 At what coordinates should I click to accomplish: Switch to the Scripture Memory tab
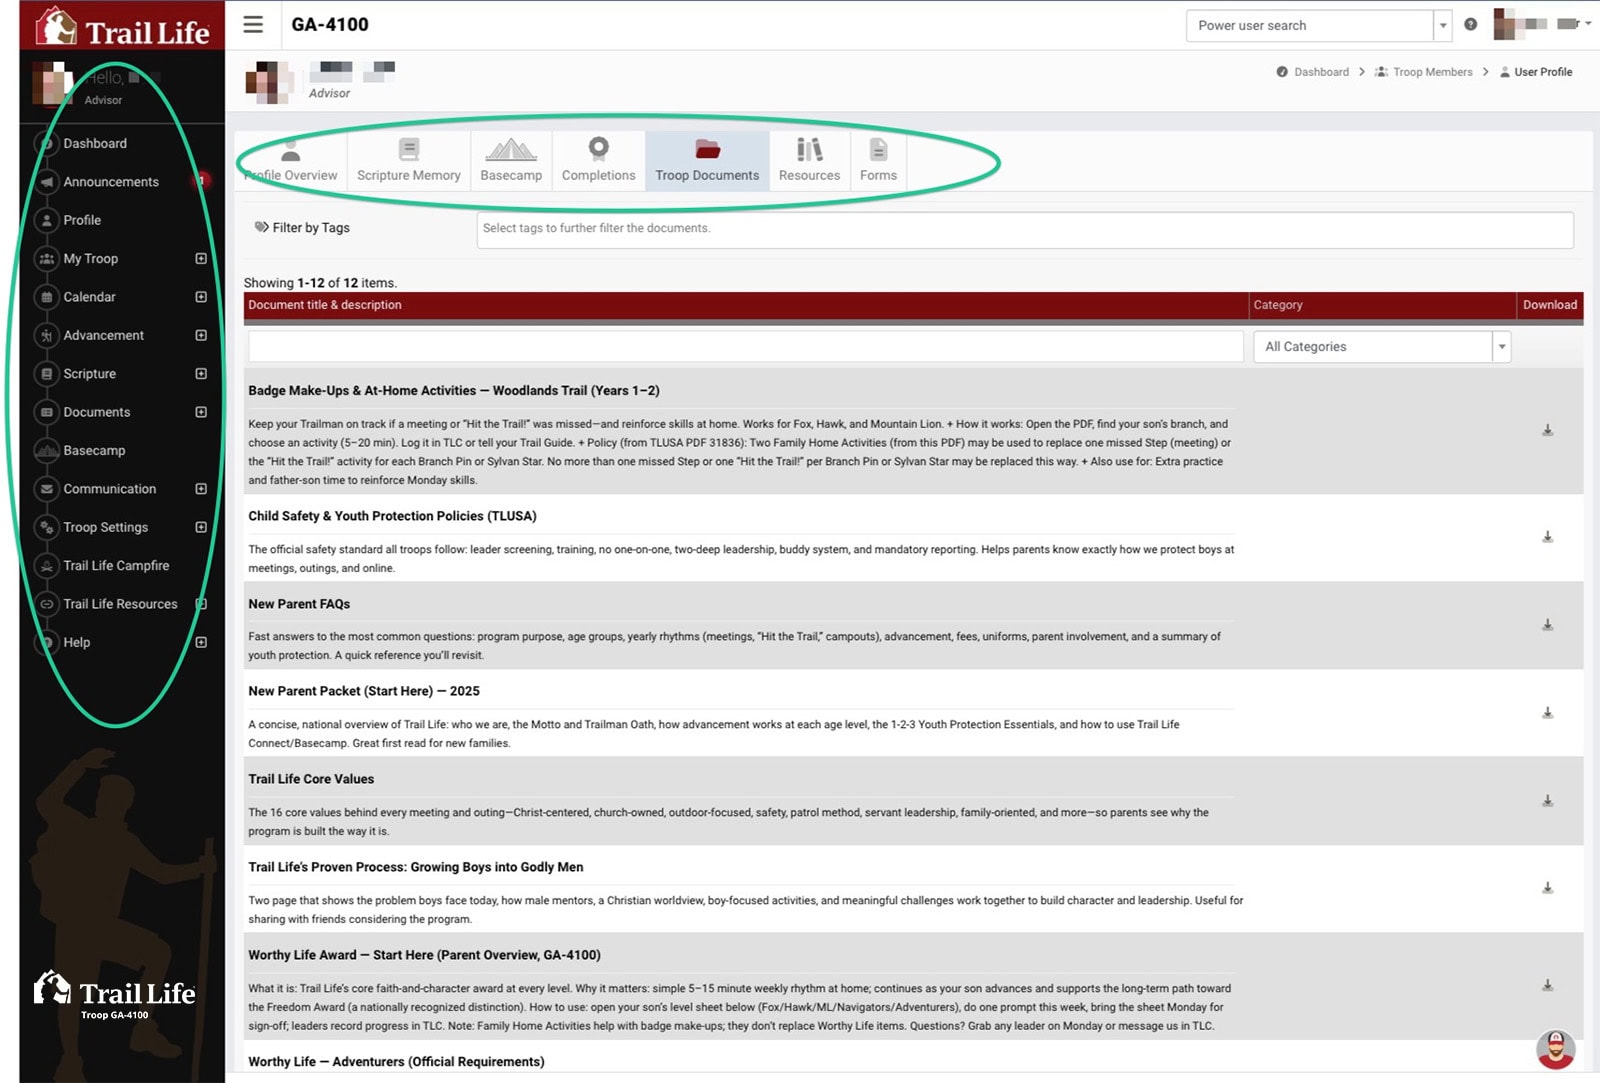408,161
